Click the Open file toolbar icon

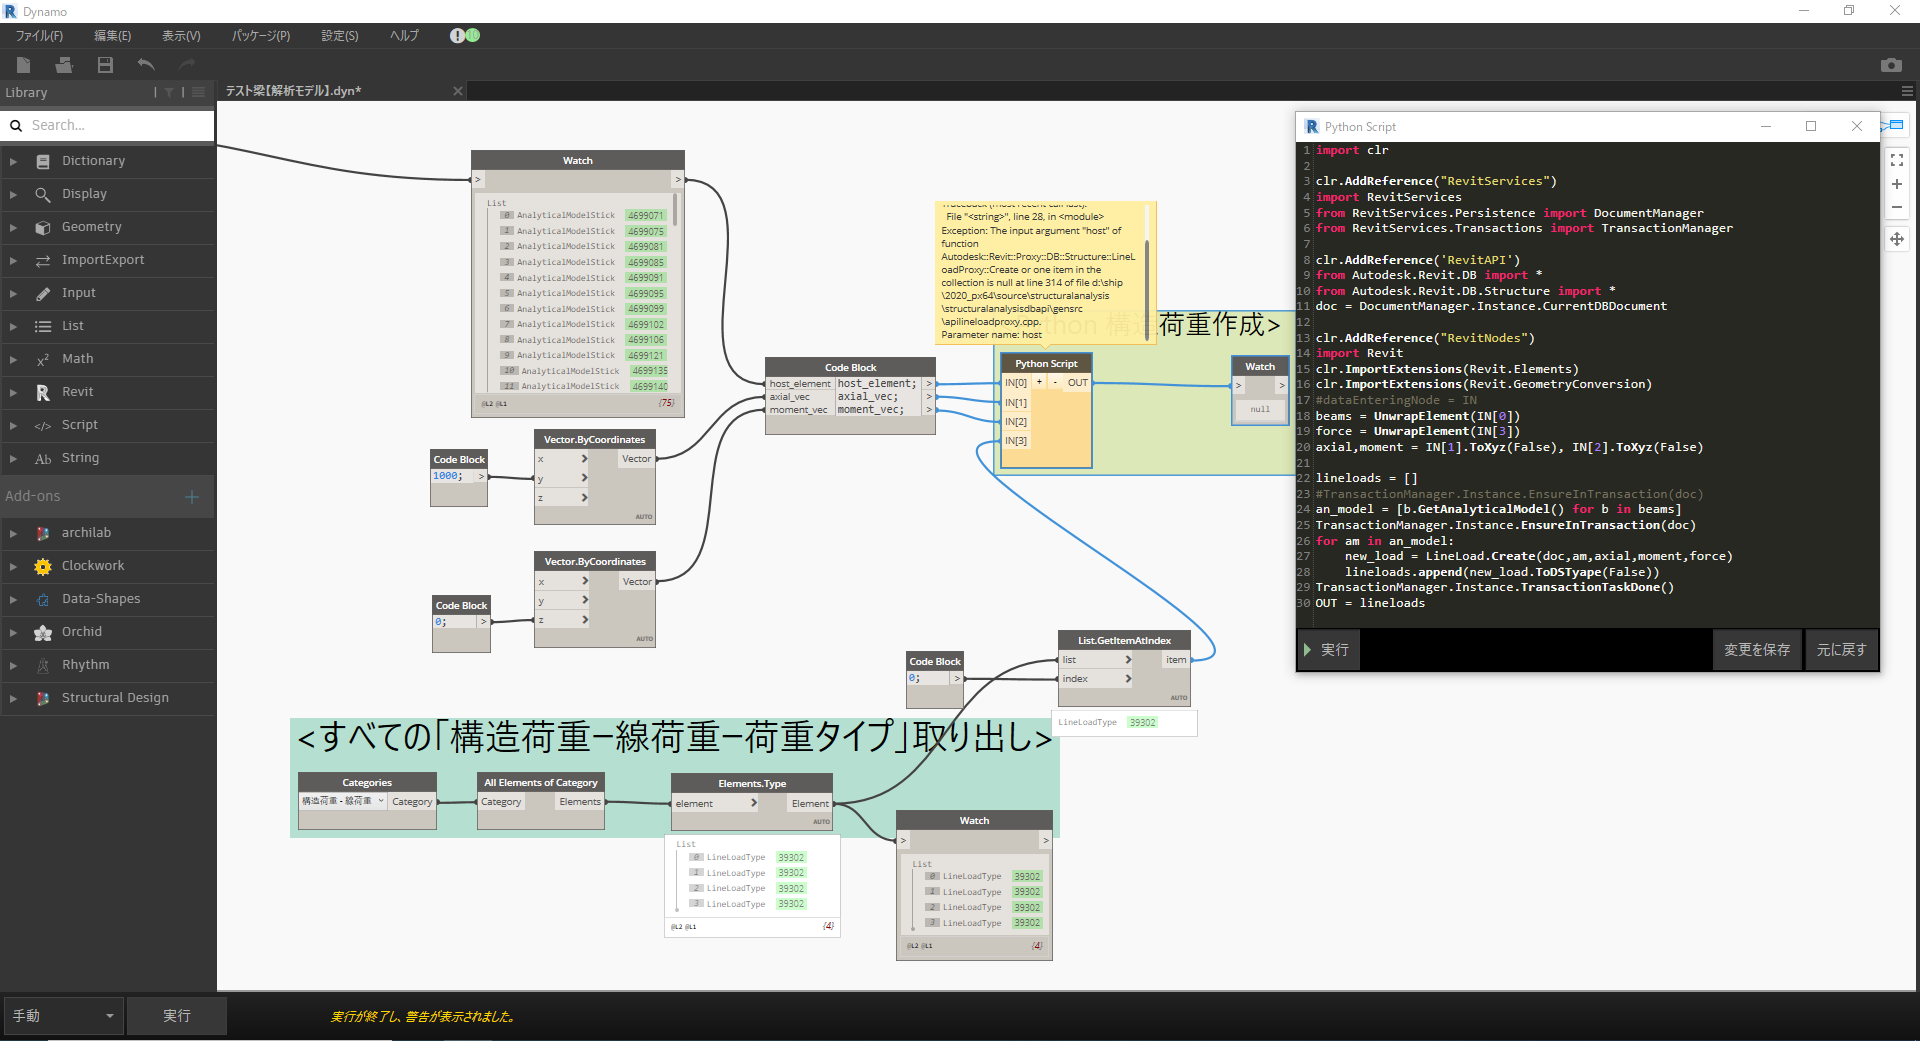[64, 65]
